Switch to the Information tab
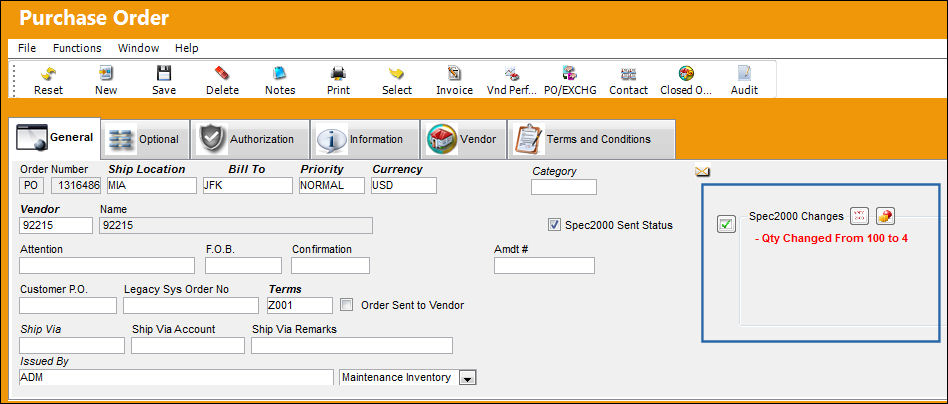The image size is (948, 404). [365, 139]
